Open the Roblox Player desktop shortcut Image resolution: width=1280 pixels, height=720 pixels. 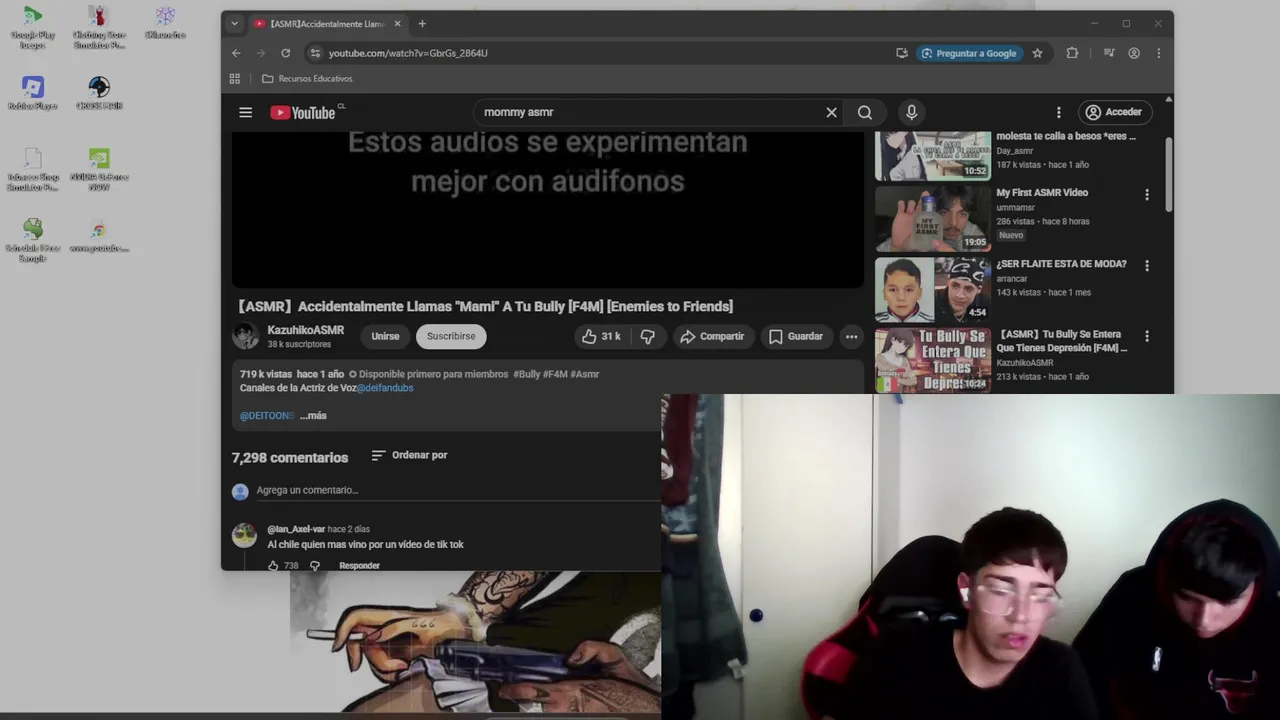(33, 93)
